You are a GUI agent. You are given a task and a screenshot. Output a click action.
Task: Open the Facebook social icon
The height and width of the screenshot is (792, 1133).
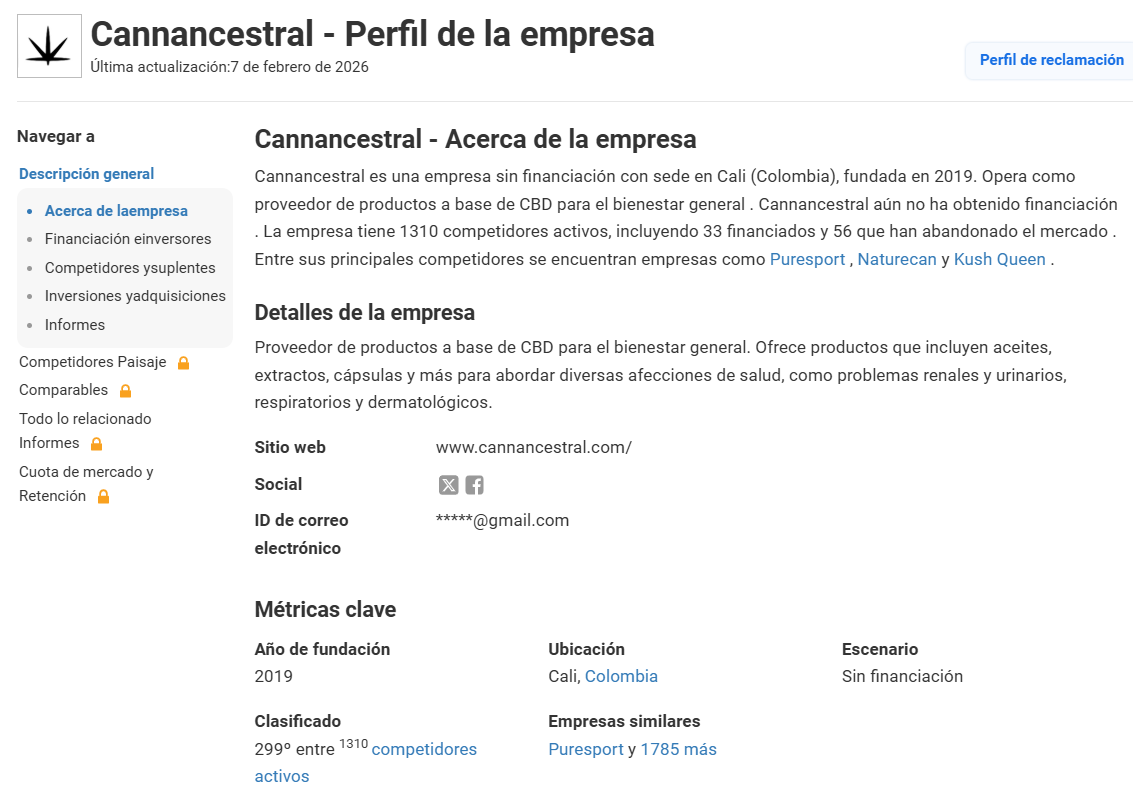474,485
